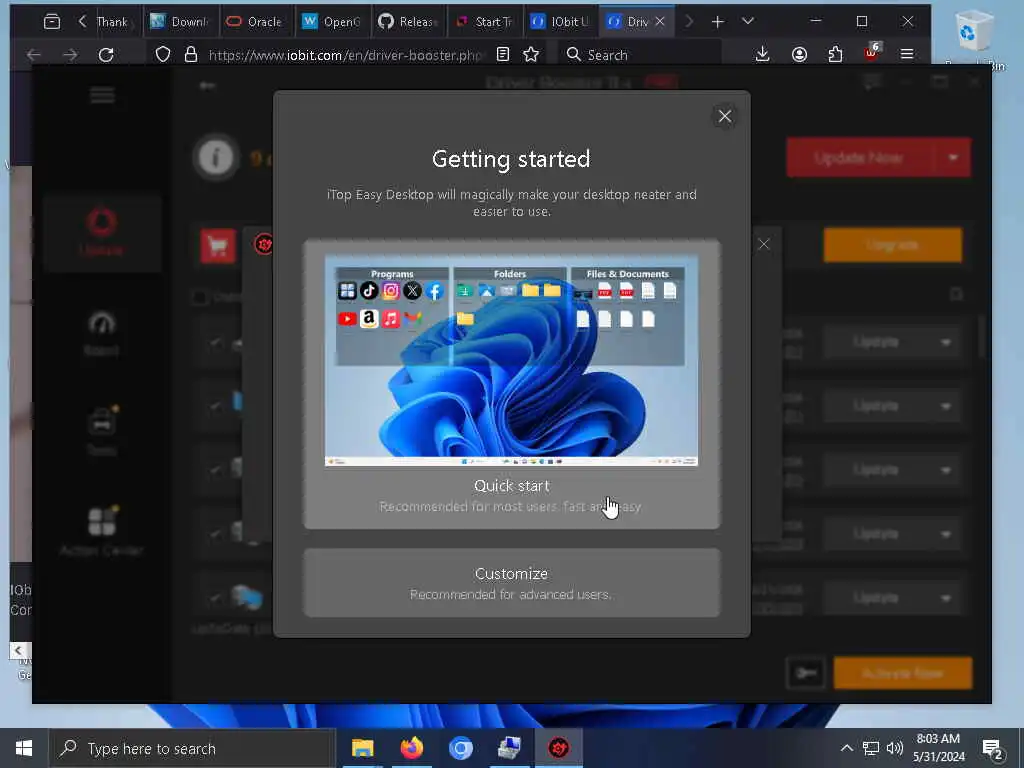
Task: Click the Update Now button in Driver Booster
Action: pos(859,157)
